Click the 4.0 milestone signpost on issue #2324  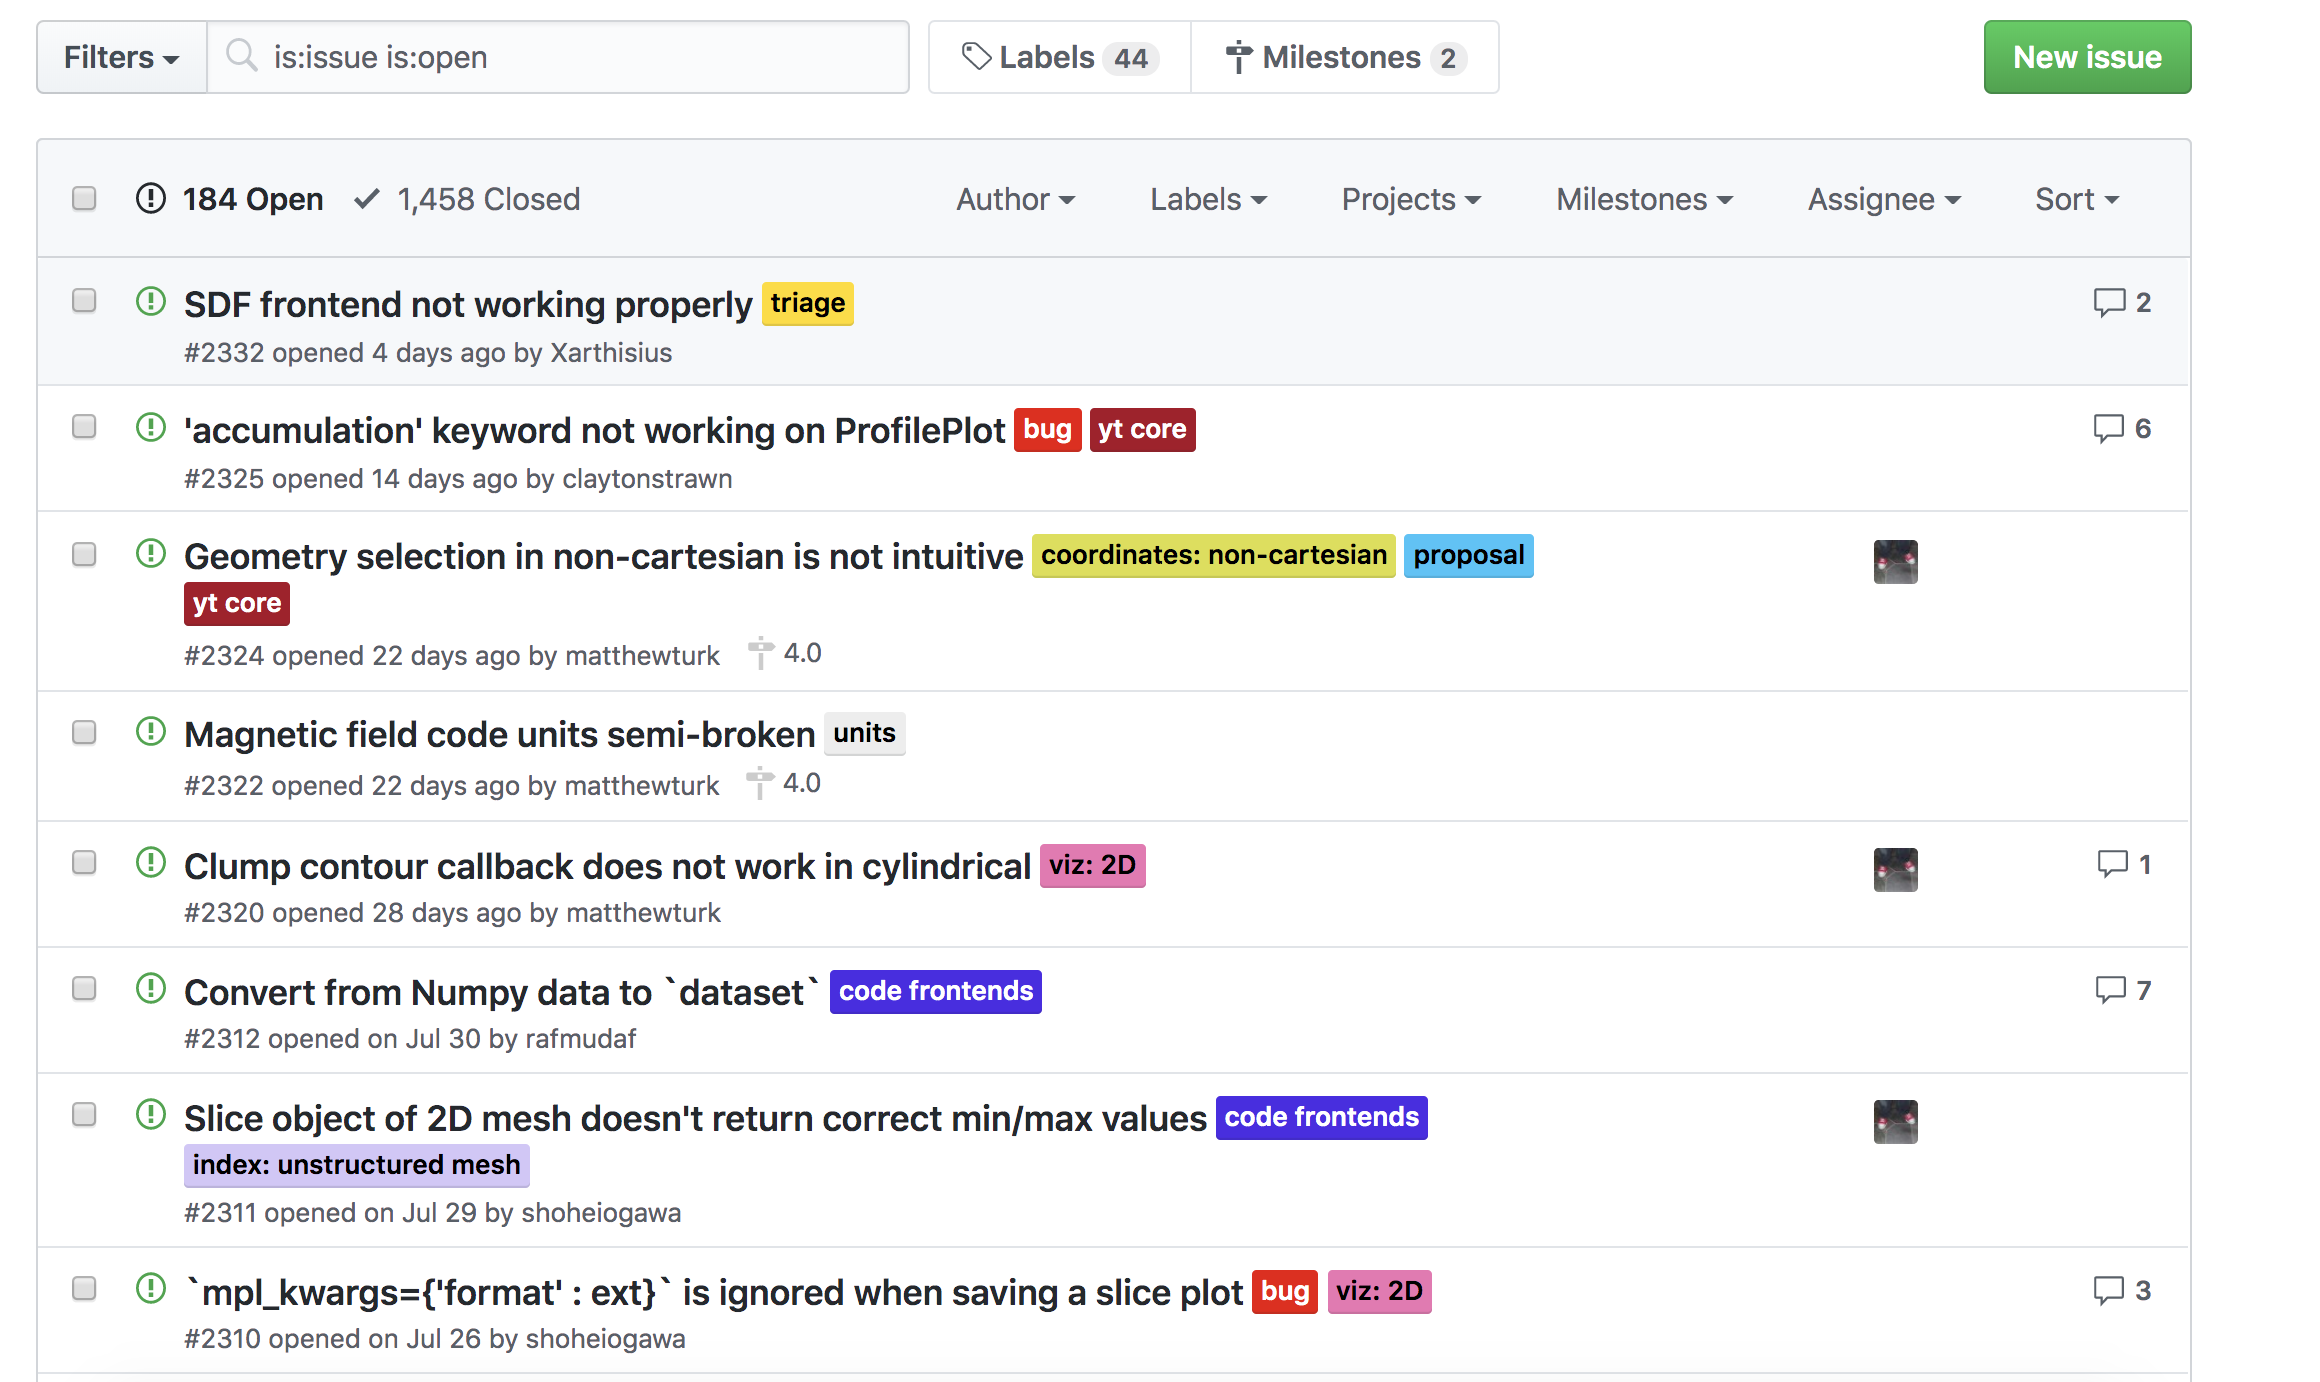[761, 654]
